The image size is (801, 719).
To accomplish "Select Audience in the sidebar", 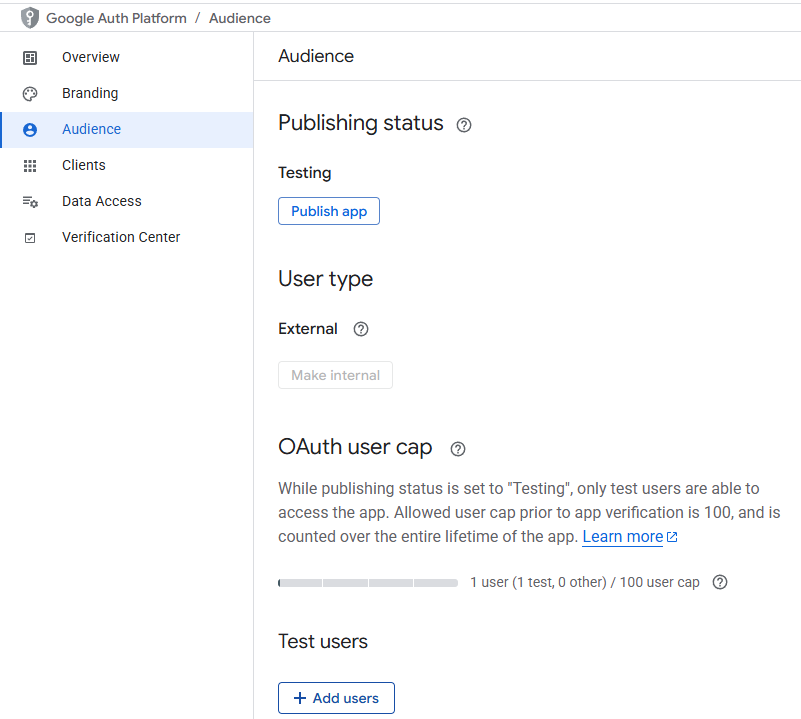I will coord(127,130).
